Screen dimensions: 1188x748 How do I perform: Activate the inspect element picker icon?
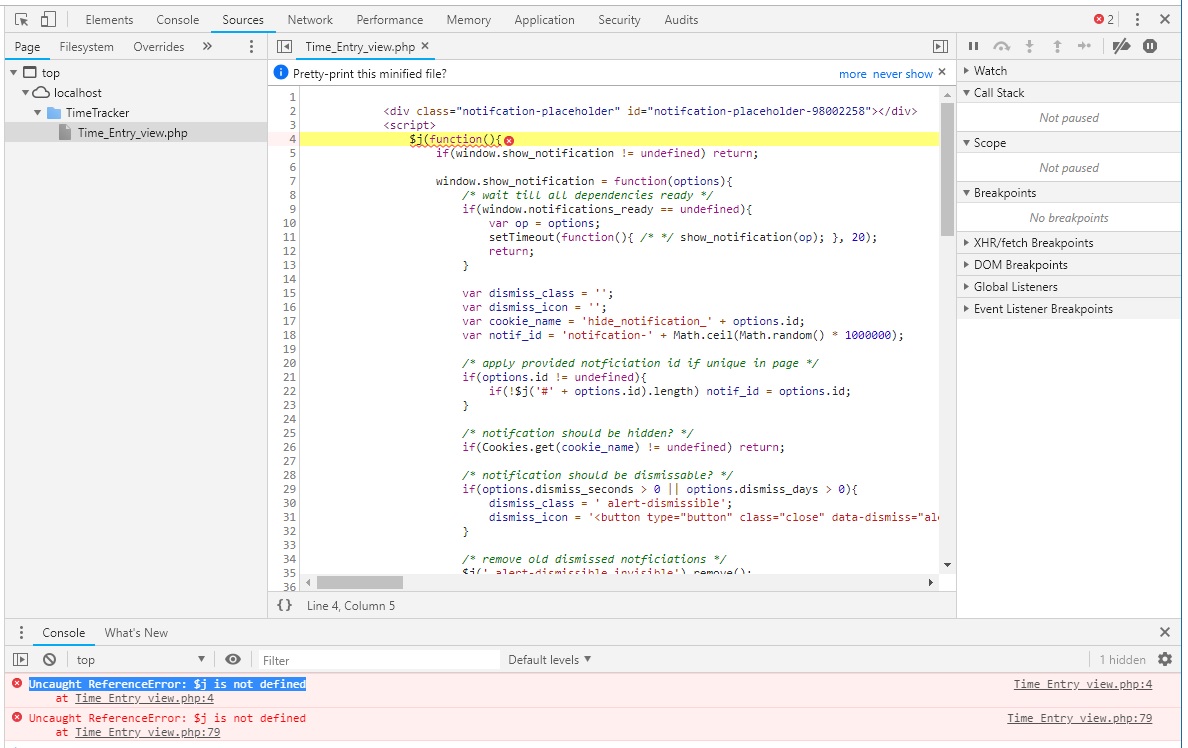(21, 20)
